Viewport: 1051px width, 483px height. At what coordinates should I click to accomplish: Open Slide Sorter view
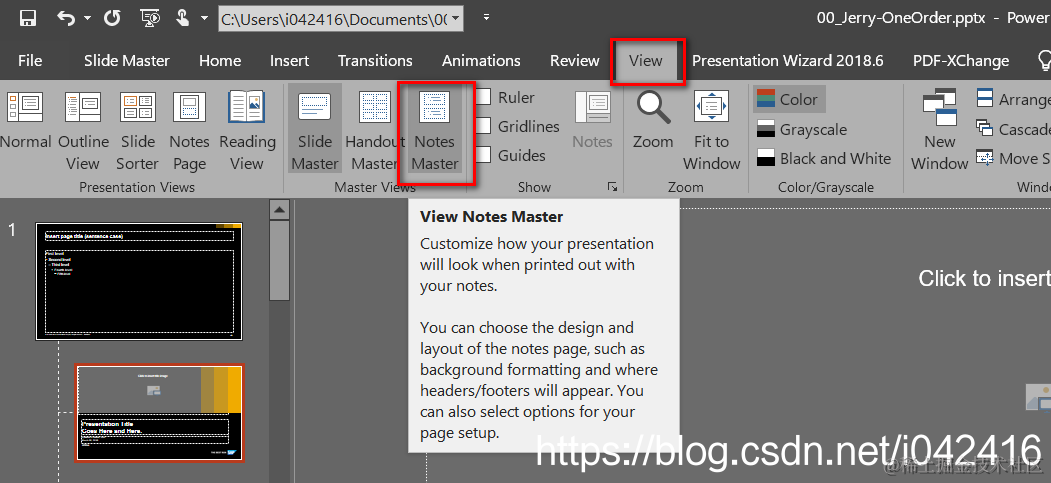138,131
